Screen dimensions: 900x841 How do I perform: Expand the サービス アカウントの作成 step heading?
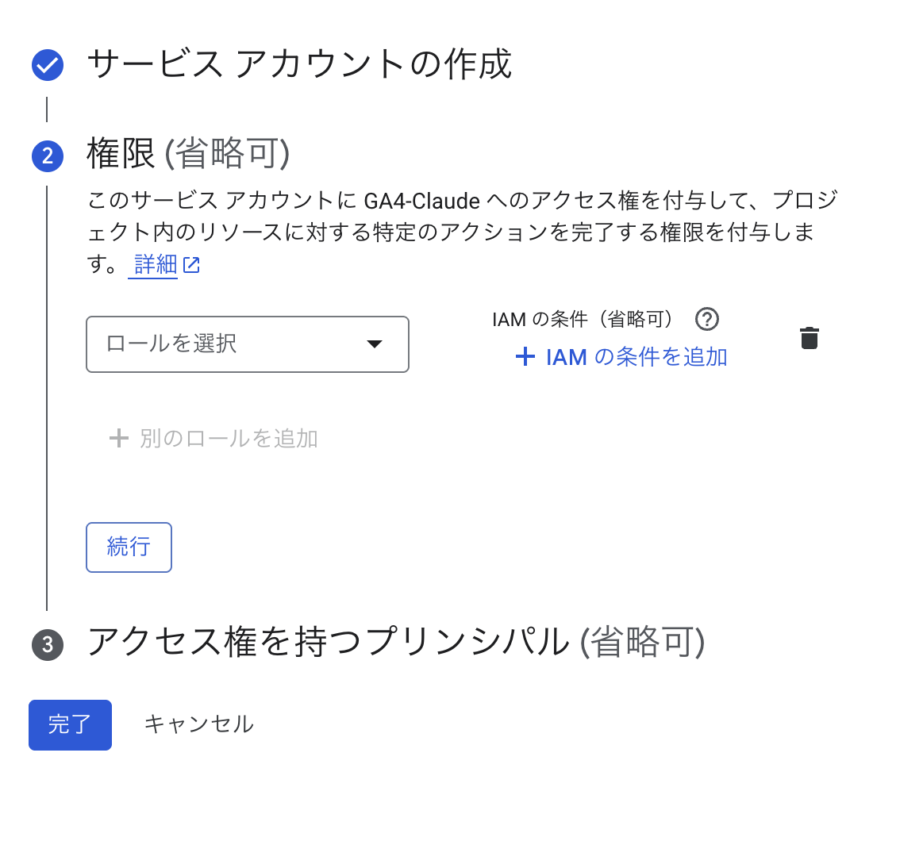pyautogui.click(x=299, y=65)
